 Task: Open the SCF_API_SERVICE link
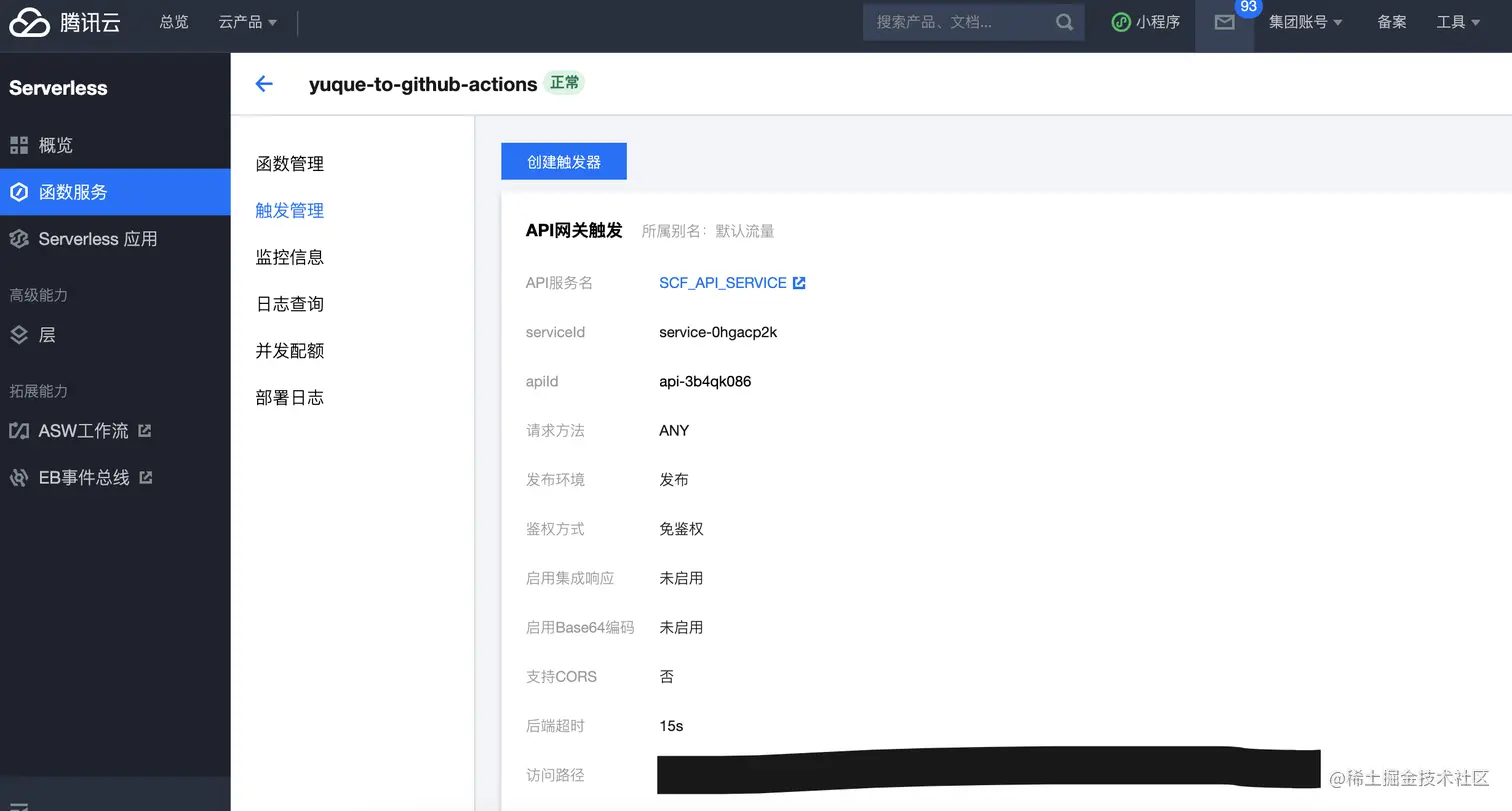pyautogui.click(x=723, y=283)
